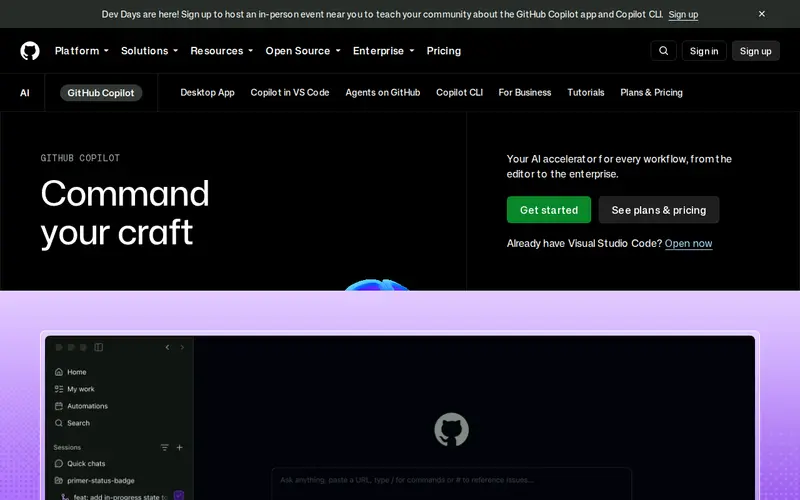Screen dimensions: 800x500
Task: Expand the Enterprise menu
Action: pos(384,51)
